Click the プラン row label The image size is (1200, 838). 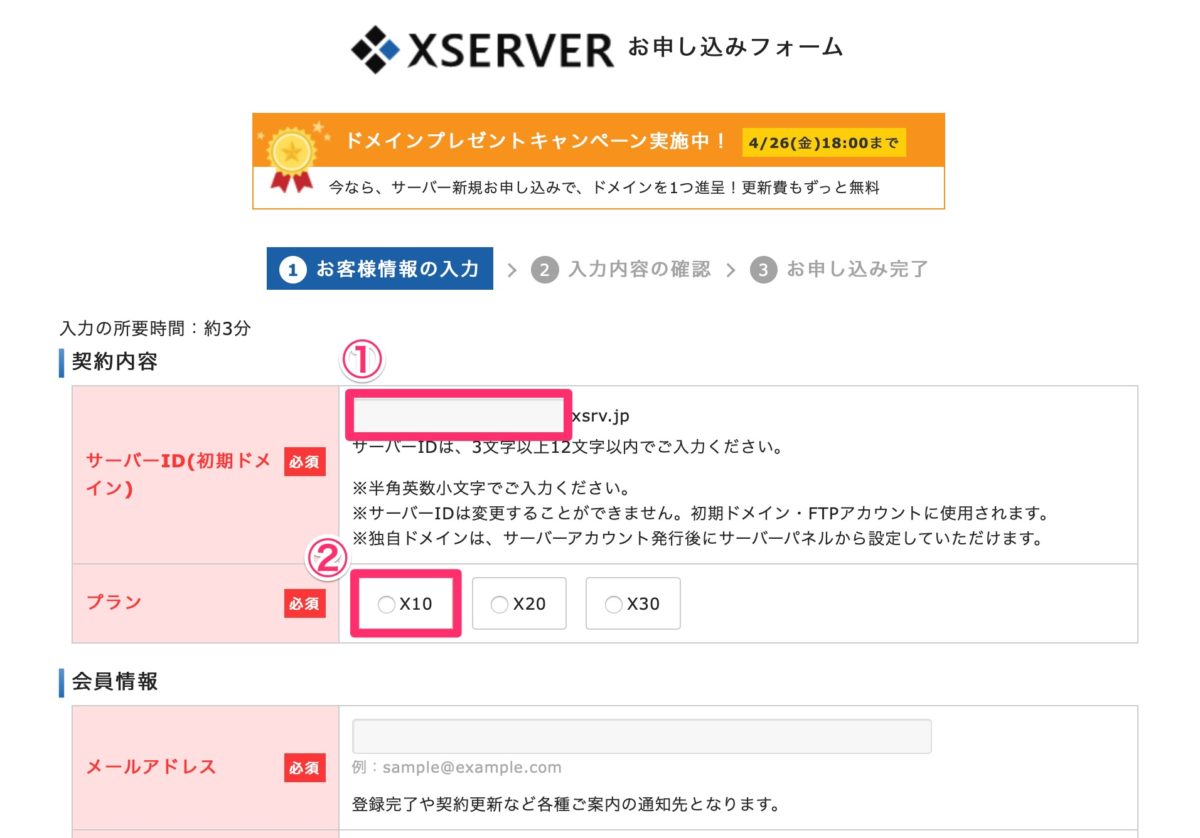pyautogui.click(x=113, y=603)
